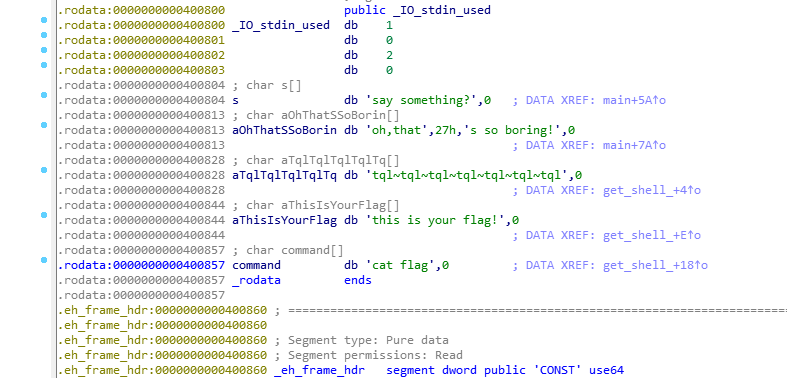787x378 pixels.
Task: Click the db value 2 at 400802
Action: click(x=389, y=55)
